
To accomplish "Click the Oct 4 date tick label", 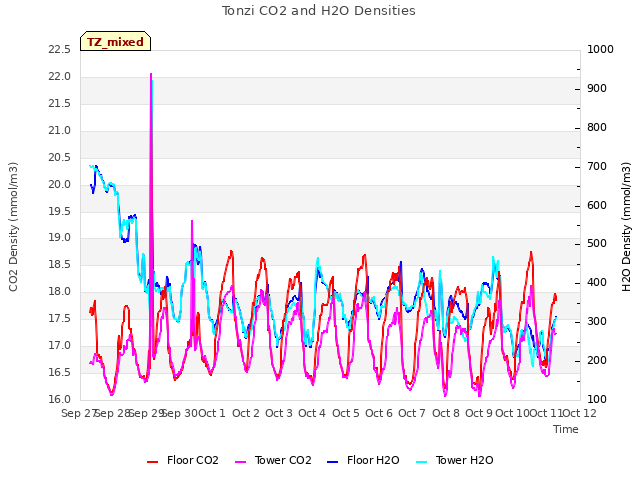I will click(312, 413).
